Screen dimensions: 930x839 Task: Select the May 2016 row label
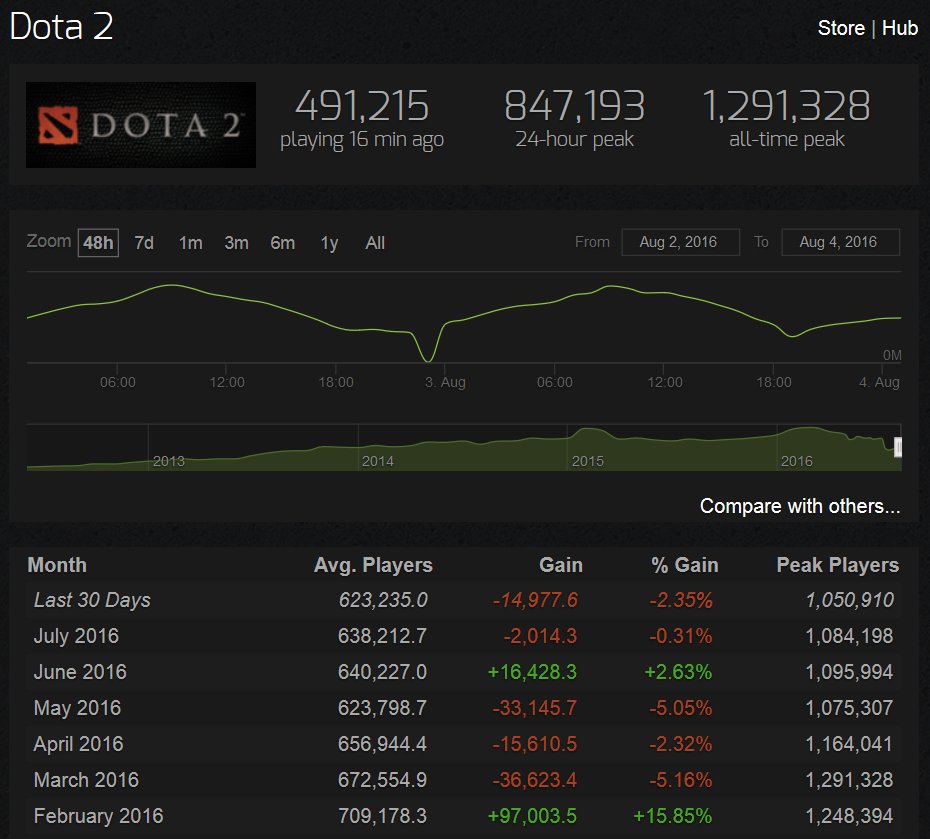[77, 708]
